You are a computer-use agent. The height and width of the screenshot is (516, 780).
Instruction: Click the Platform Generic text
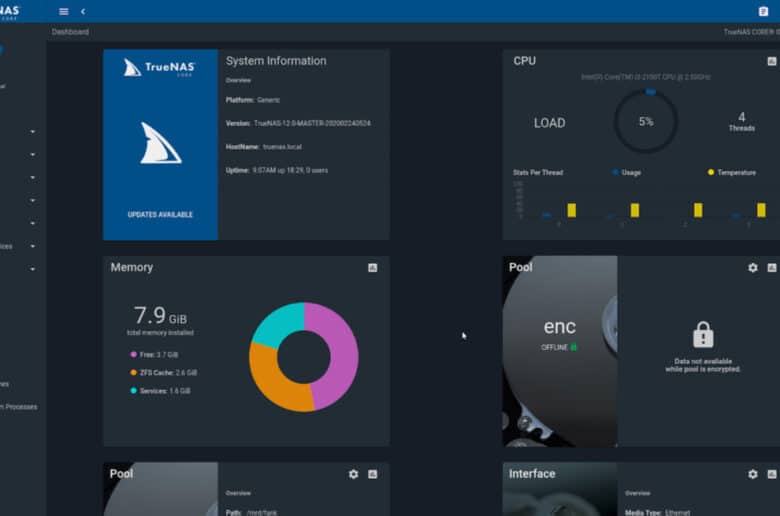point(253,100)
